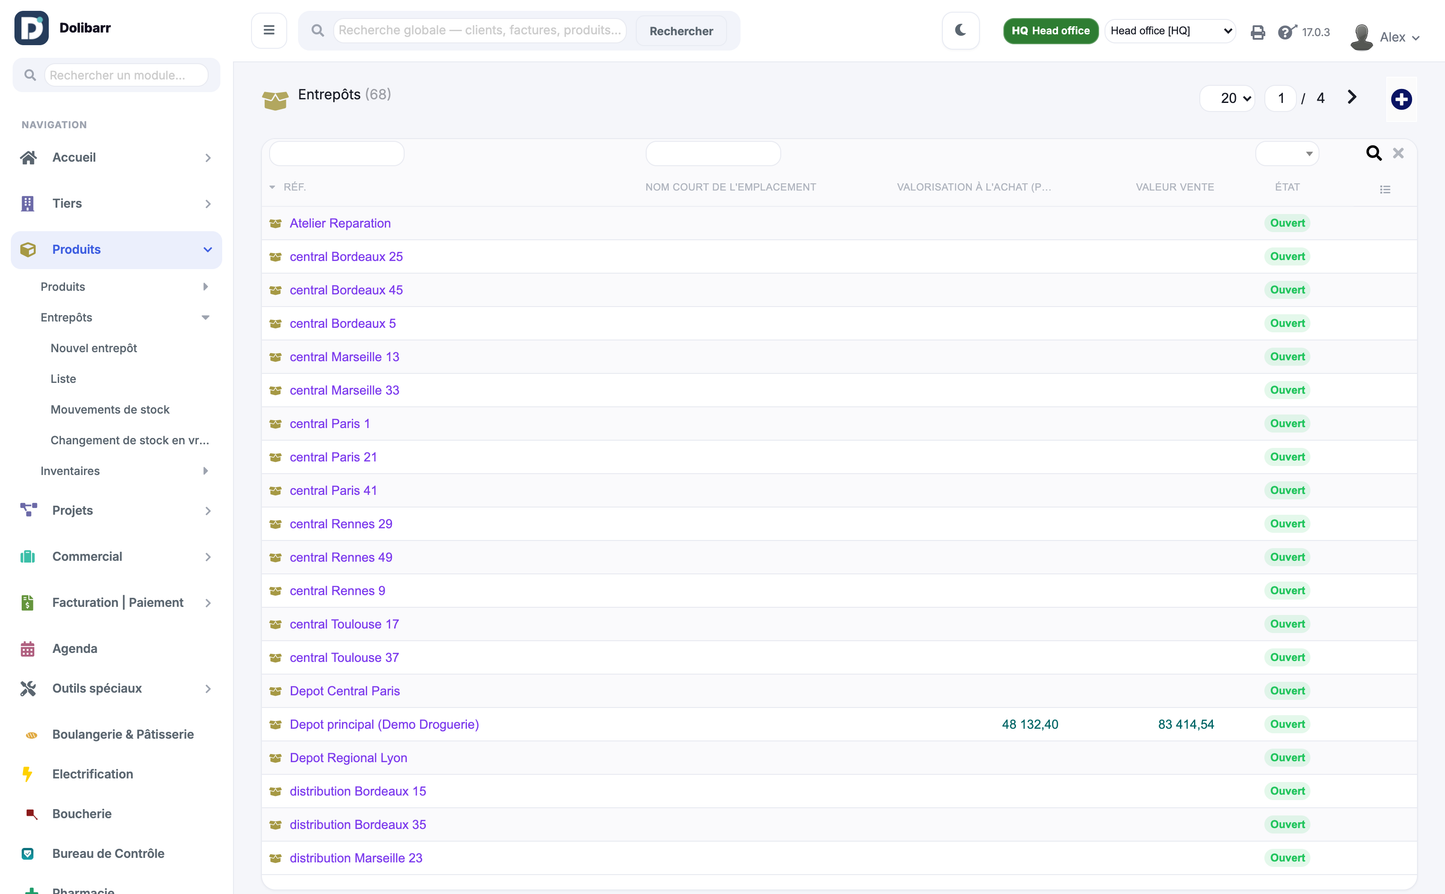The width and height of the screenshot is (1445, 894).
Task: Click warehouse icon beside Depot Central Paris
Action: point(275,692)
